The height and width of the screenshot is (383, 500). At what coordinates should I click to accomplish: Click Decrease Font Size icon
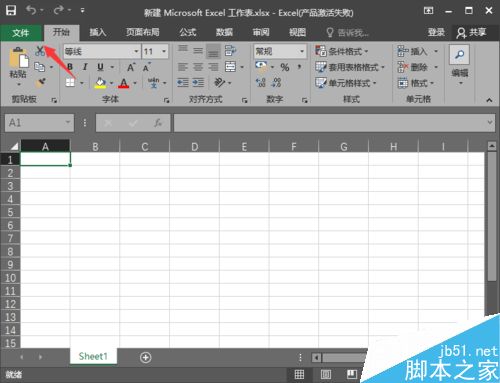[146, 67]
